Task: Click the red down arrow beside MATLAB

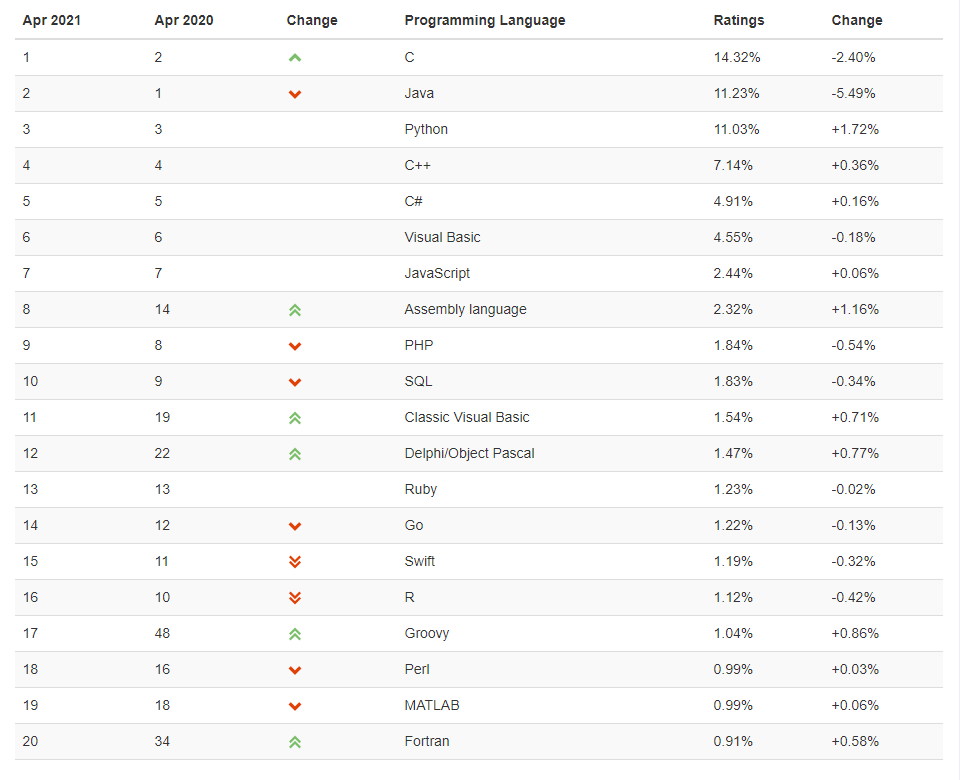Action: coord(294,707)
